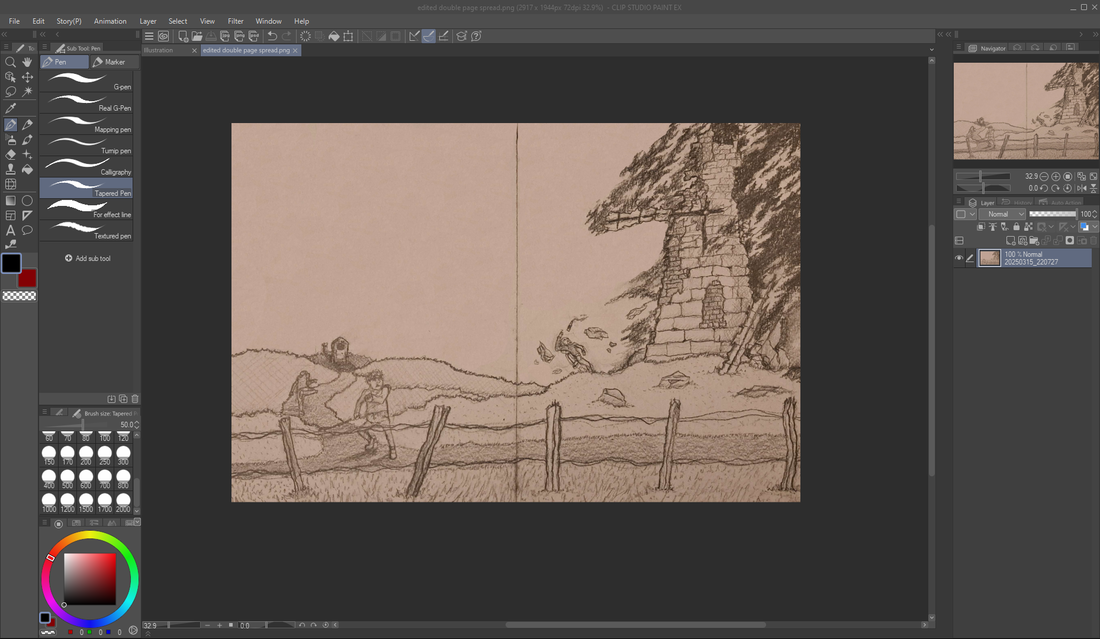Select the Auto select magic wand tool

27,92
